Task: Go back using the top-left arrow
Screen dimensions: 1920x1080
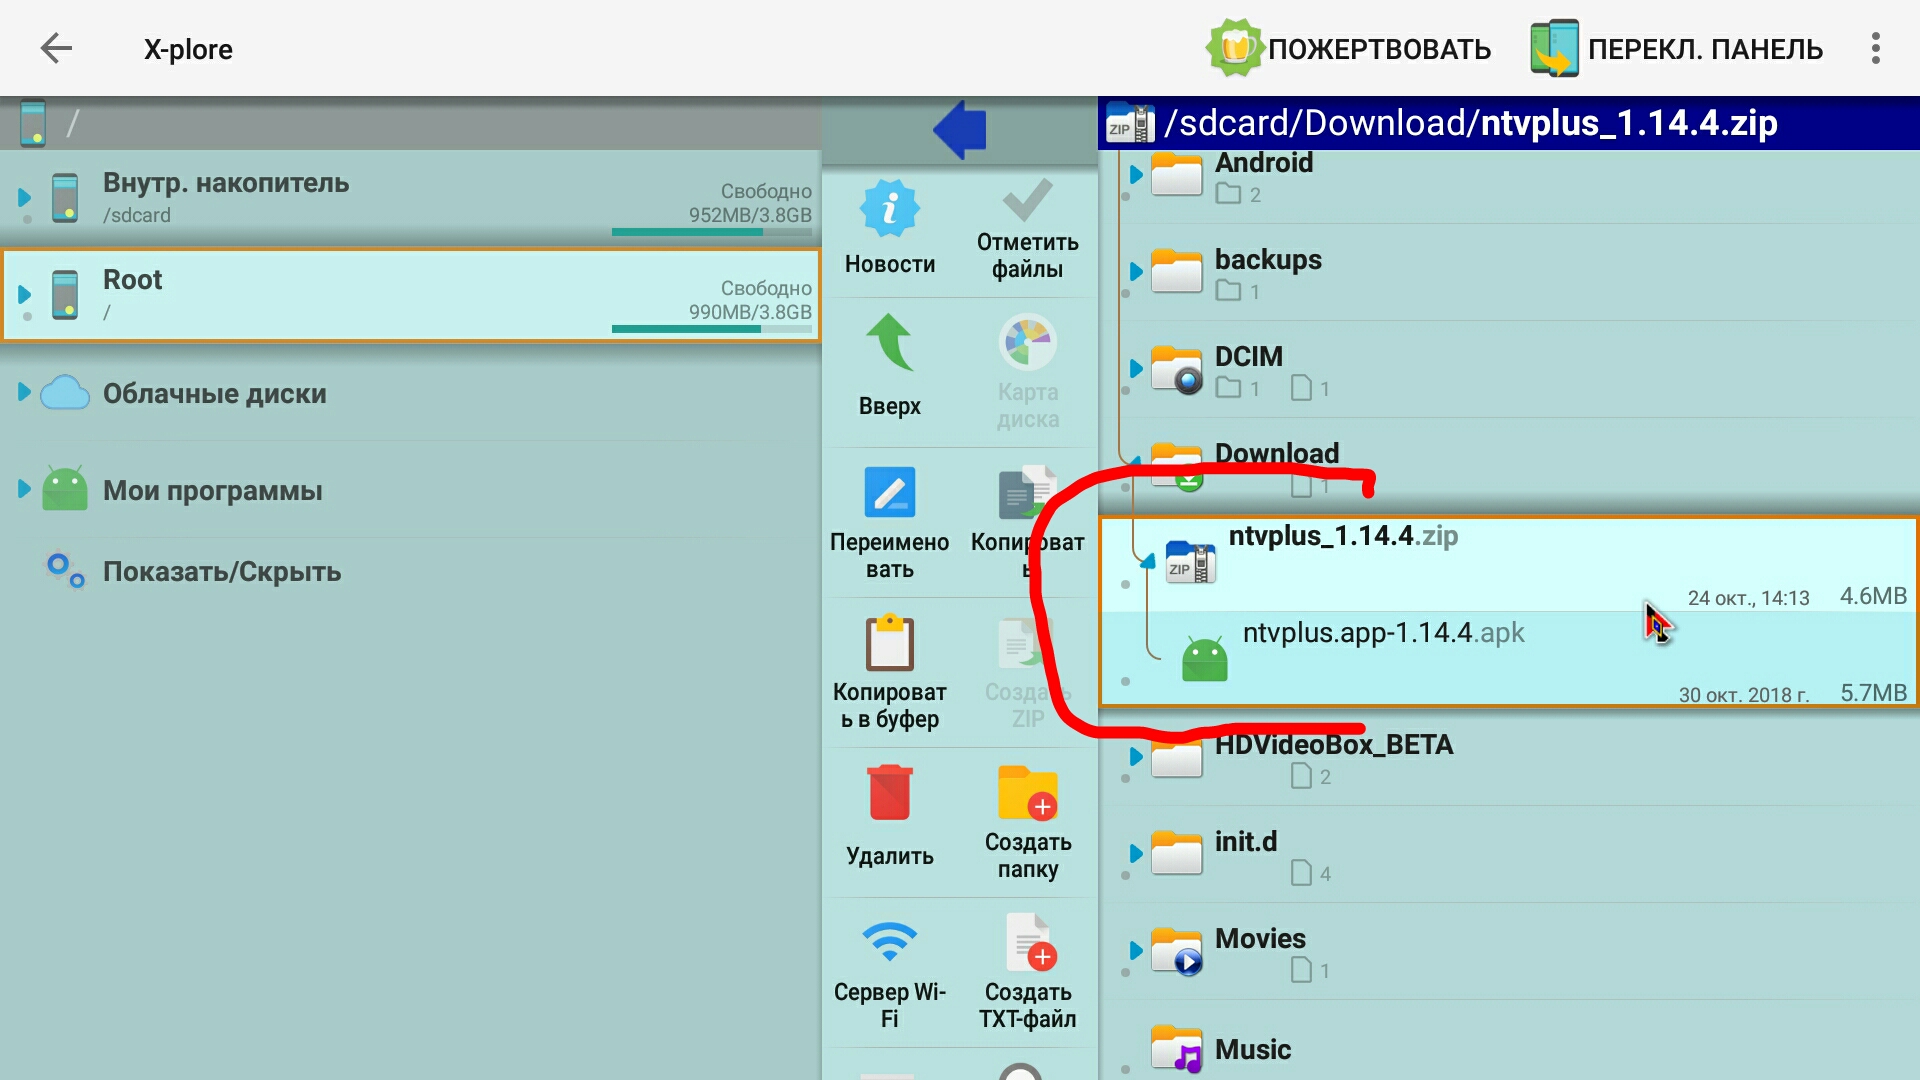Action: (56, 48)
